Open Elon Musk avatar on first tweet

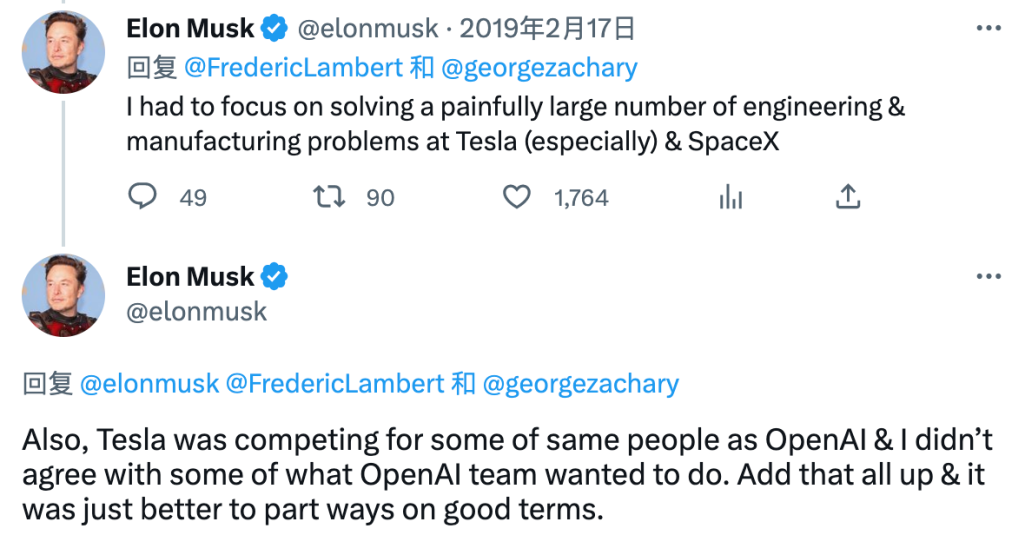tap(63, 53)
